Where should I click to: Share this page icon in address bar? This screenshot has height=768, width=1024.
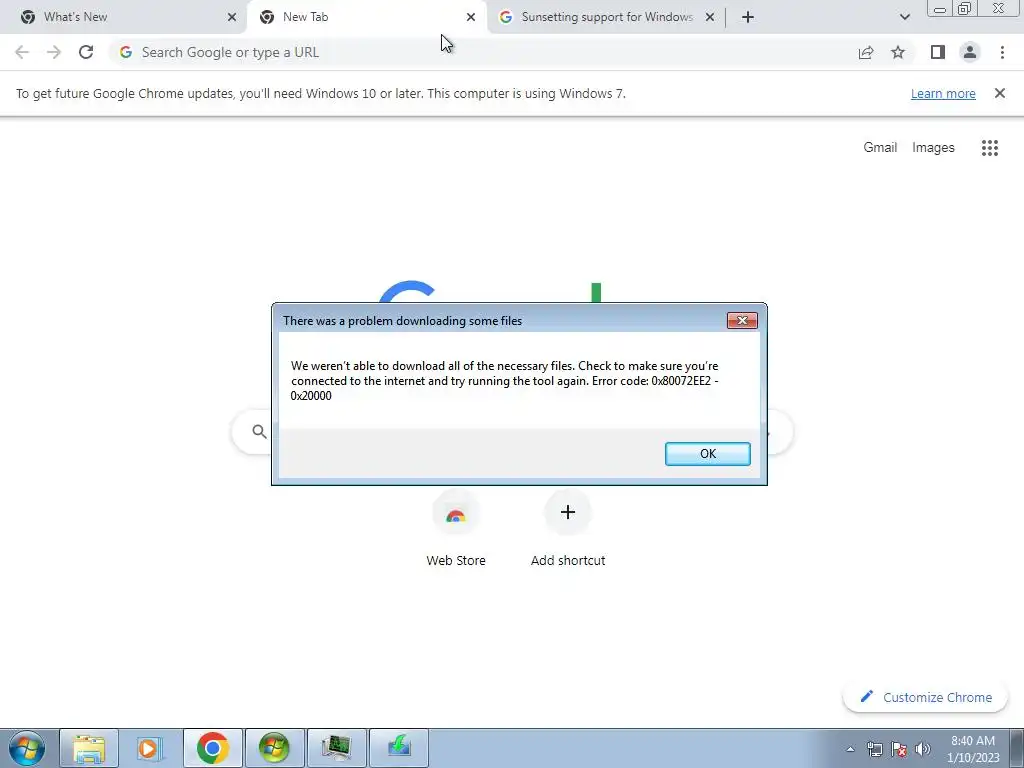(866, 52)
